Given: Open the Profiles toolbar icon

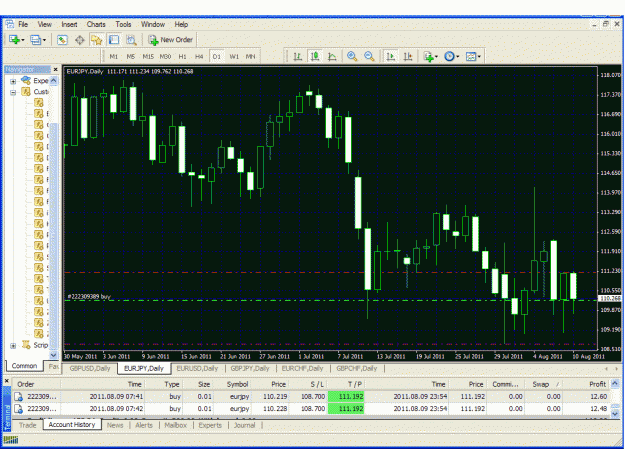Looking at the screenshot, I should pos(35,40).
